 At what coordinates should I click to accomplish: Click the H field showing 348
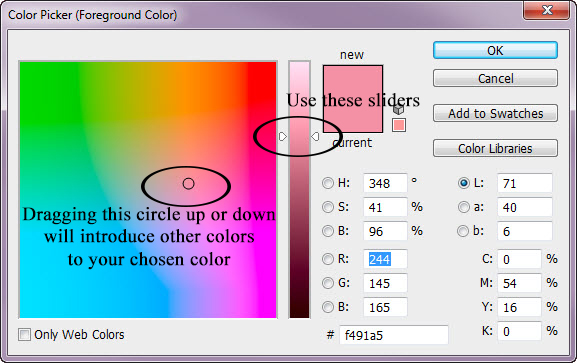pos(385,183)
